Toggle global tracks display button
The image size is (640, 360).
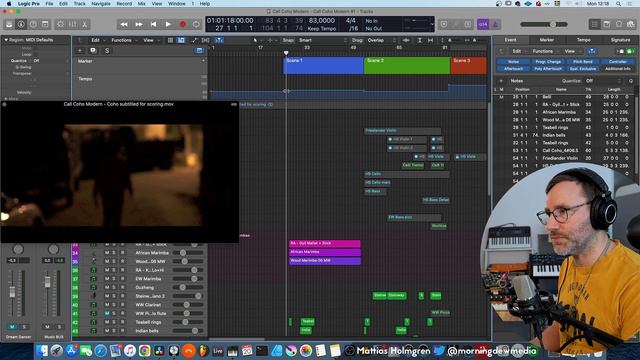[199, 51]
